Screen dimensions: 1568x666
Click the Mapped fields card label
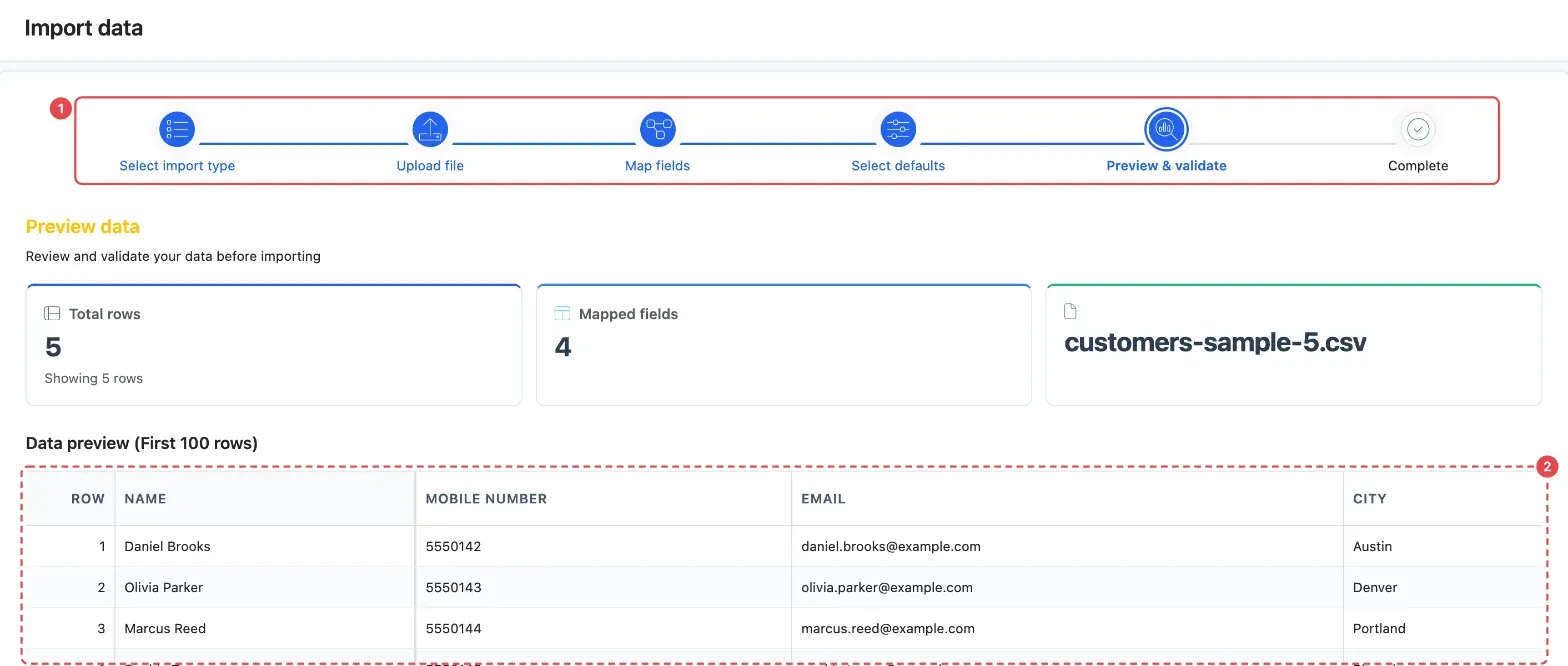click(x=628, y=314)
